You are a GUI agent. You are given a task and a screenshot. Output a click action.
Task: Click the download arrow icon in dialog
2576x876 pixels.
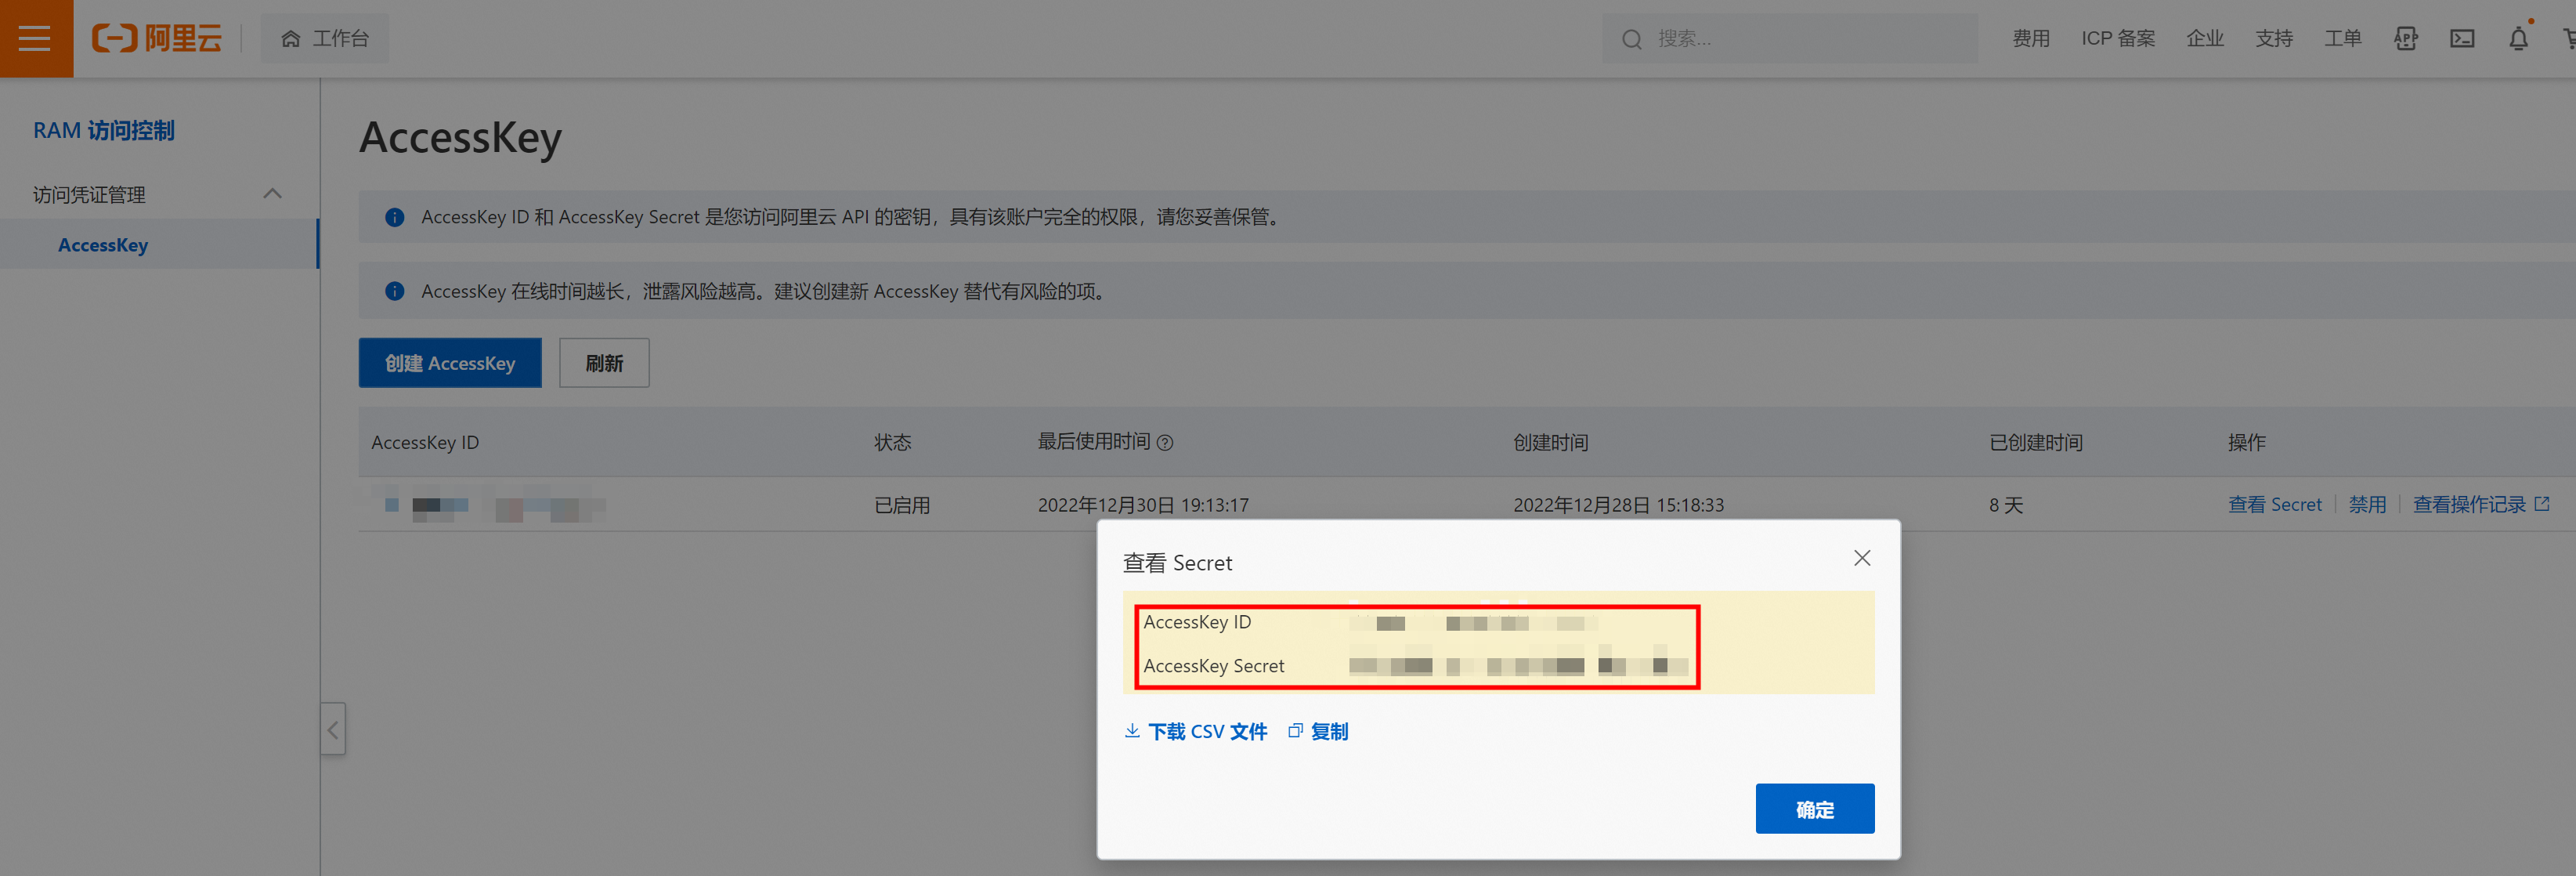[1132, 730]
